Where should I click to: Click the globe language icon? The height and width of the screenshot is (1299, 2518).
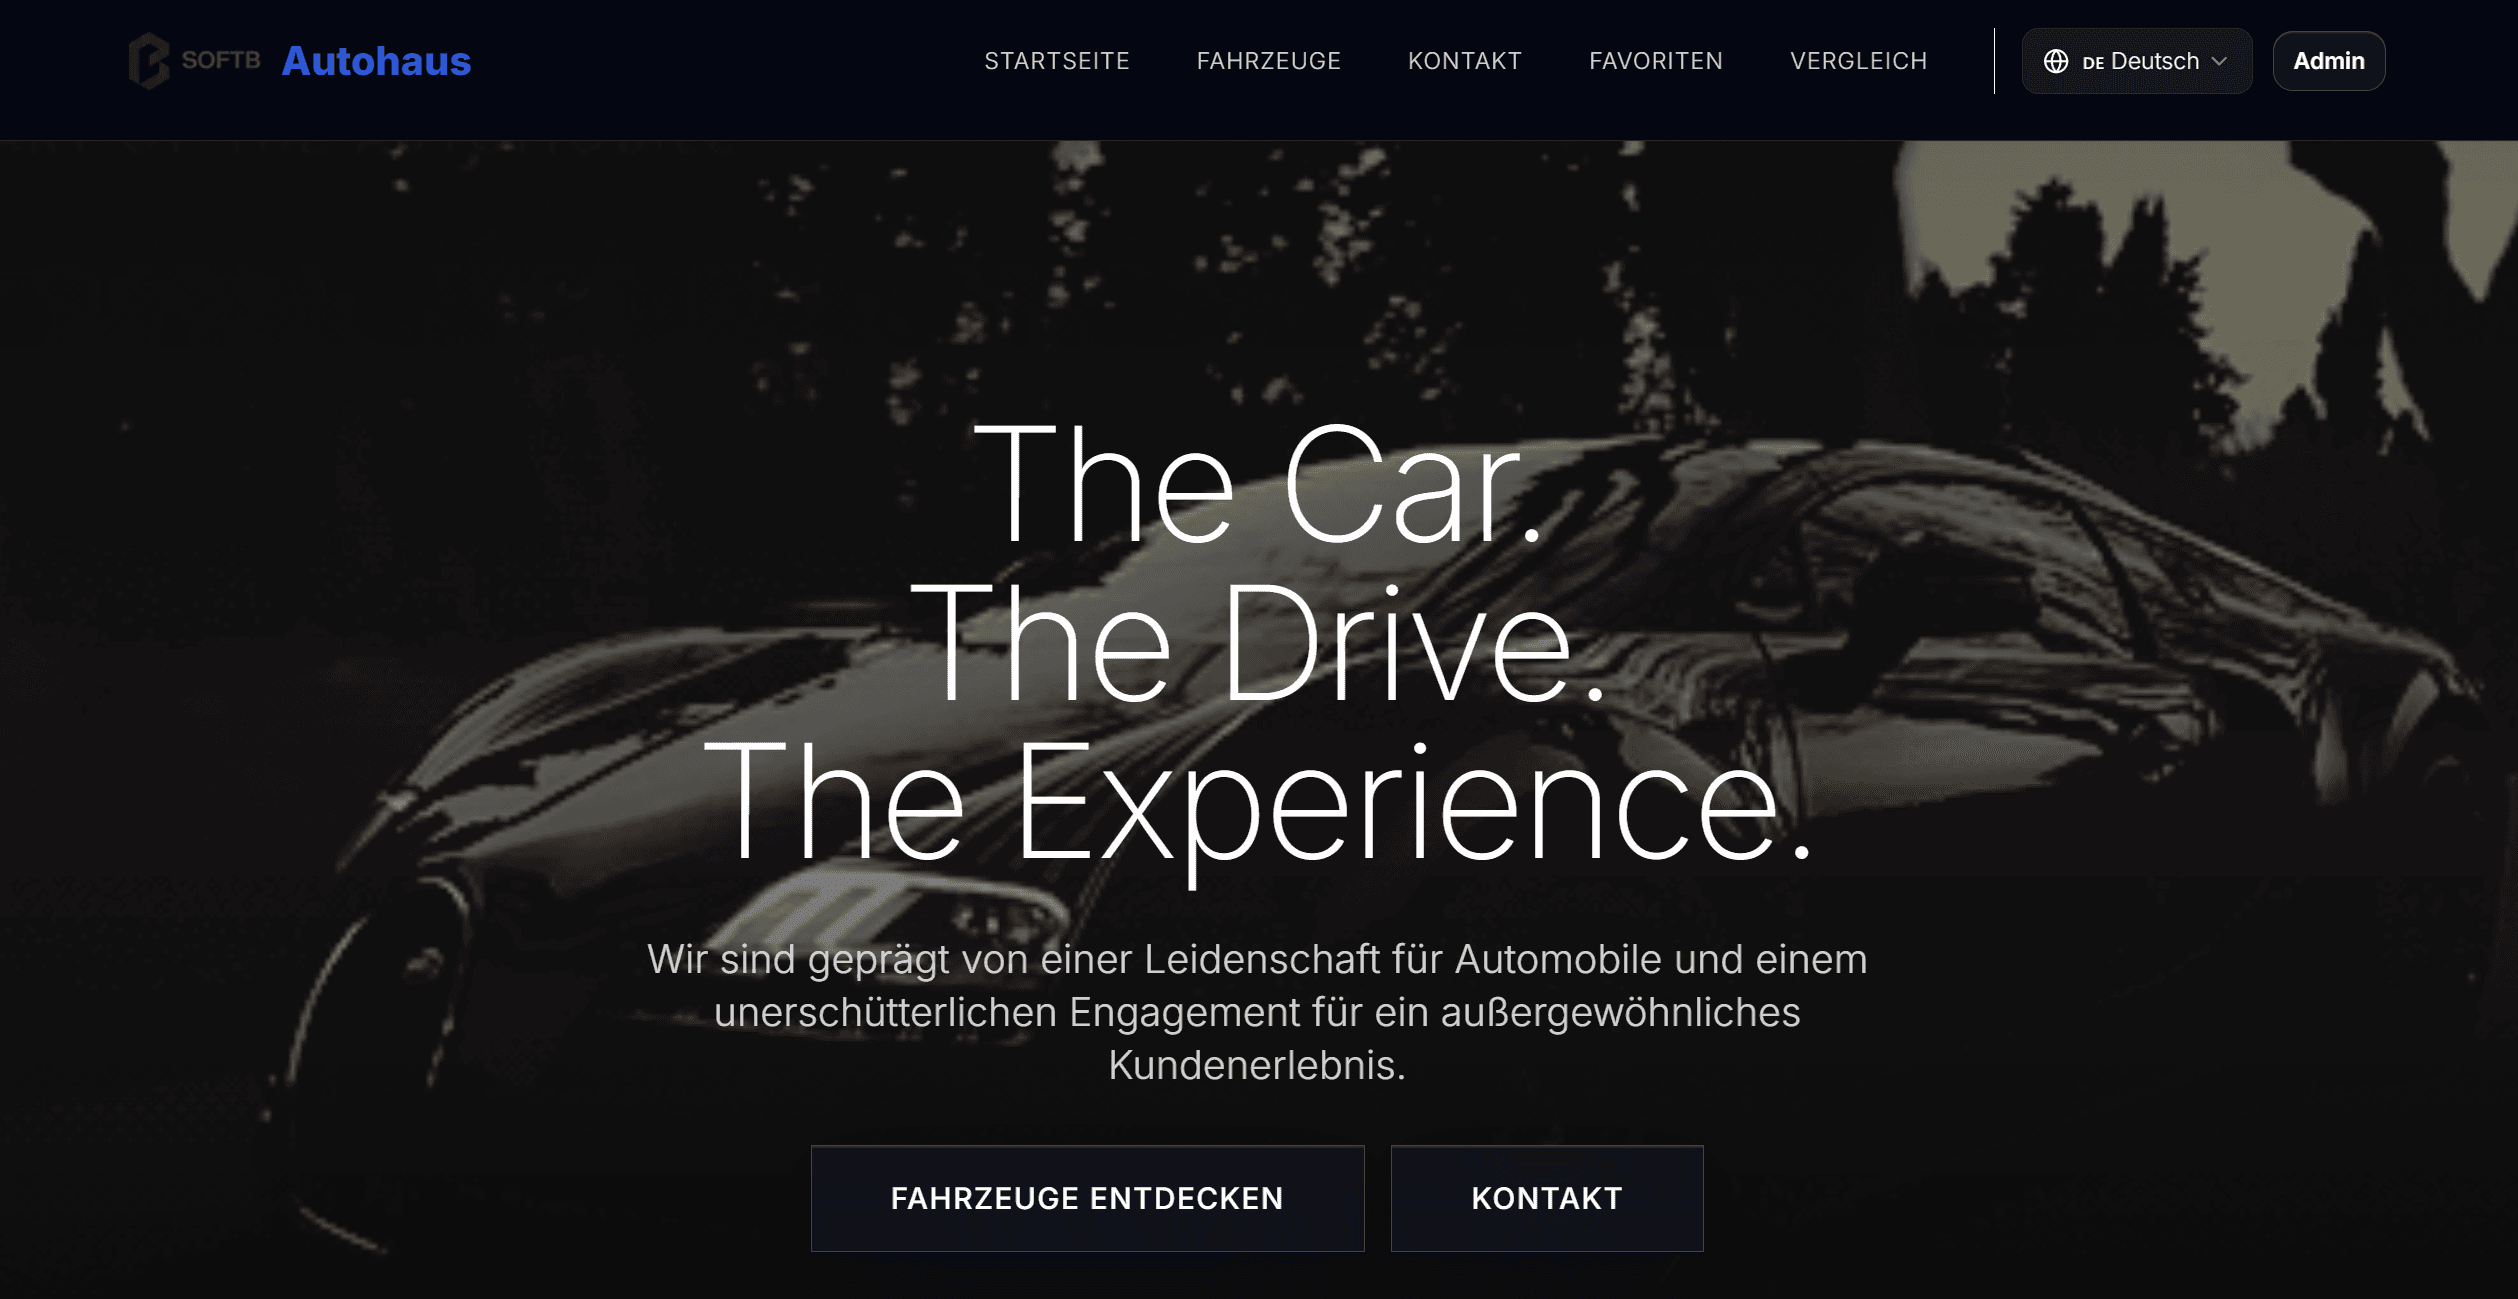(x=2056, y=61)
